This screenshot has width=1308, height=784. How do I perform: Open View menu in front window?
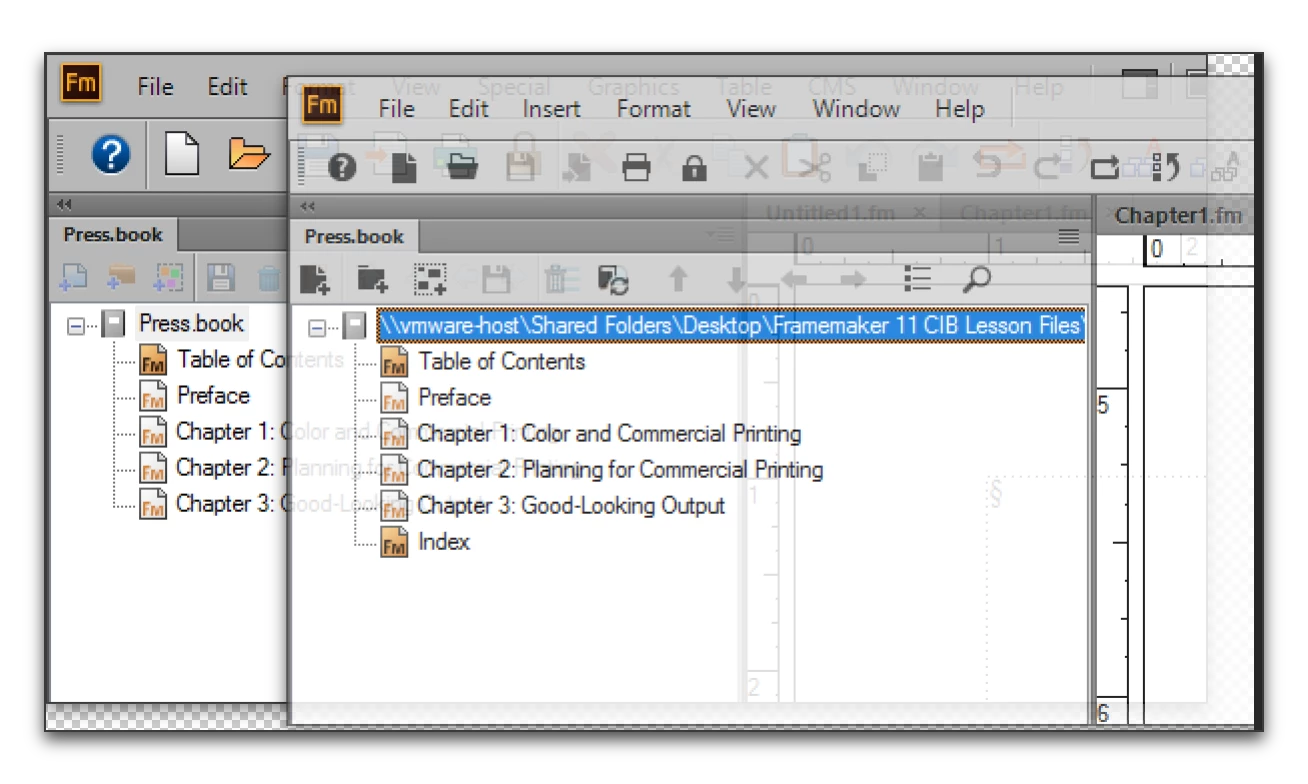pos(751,109)
